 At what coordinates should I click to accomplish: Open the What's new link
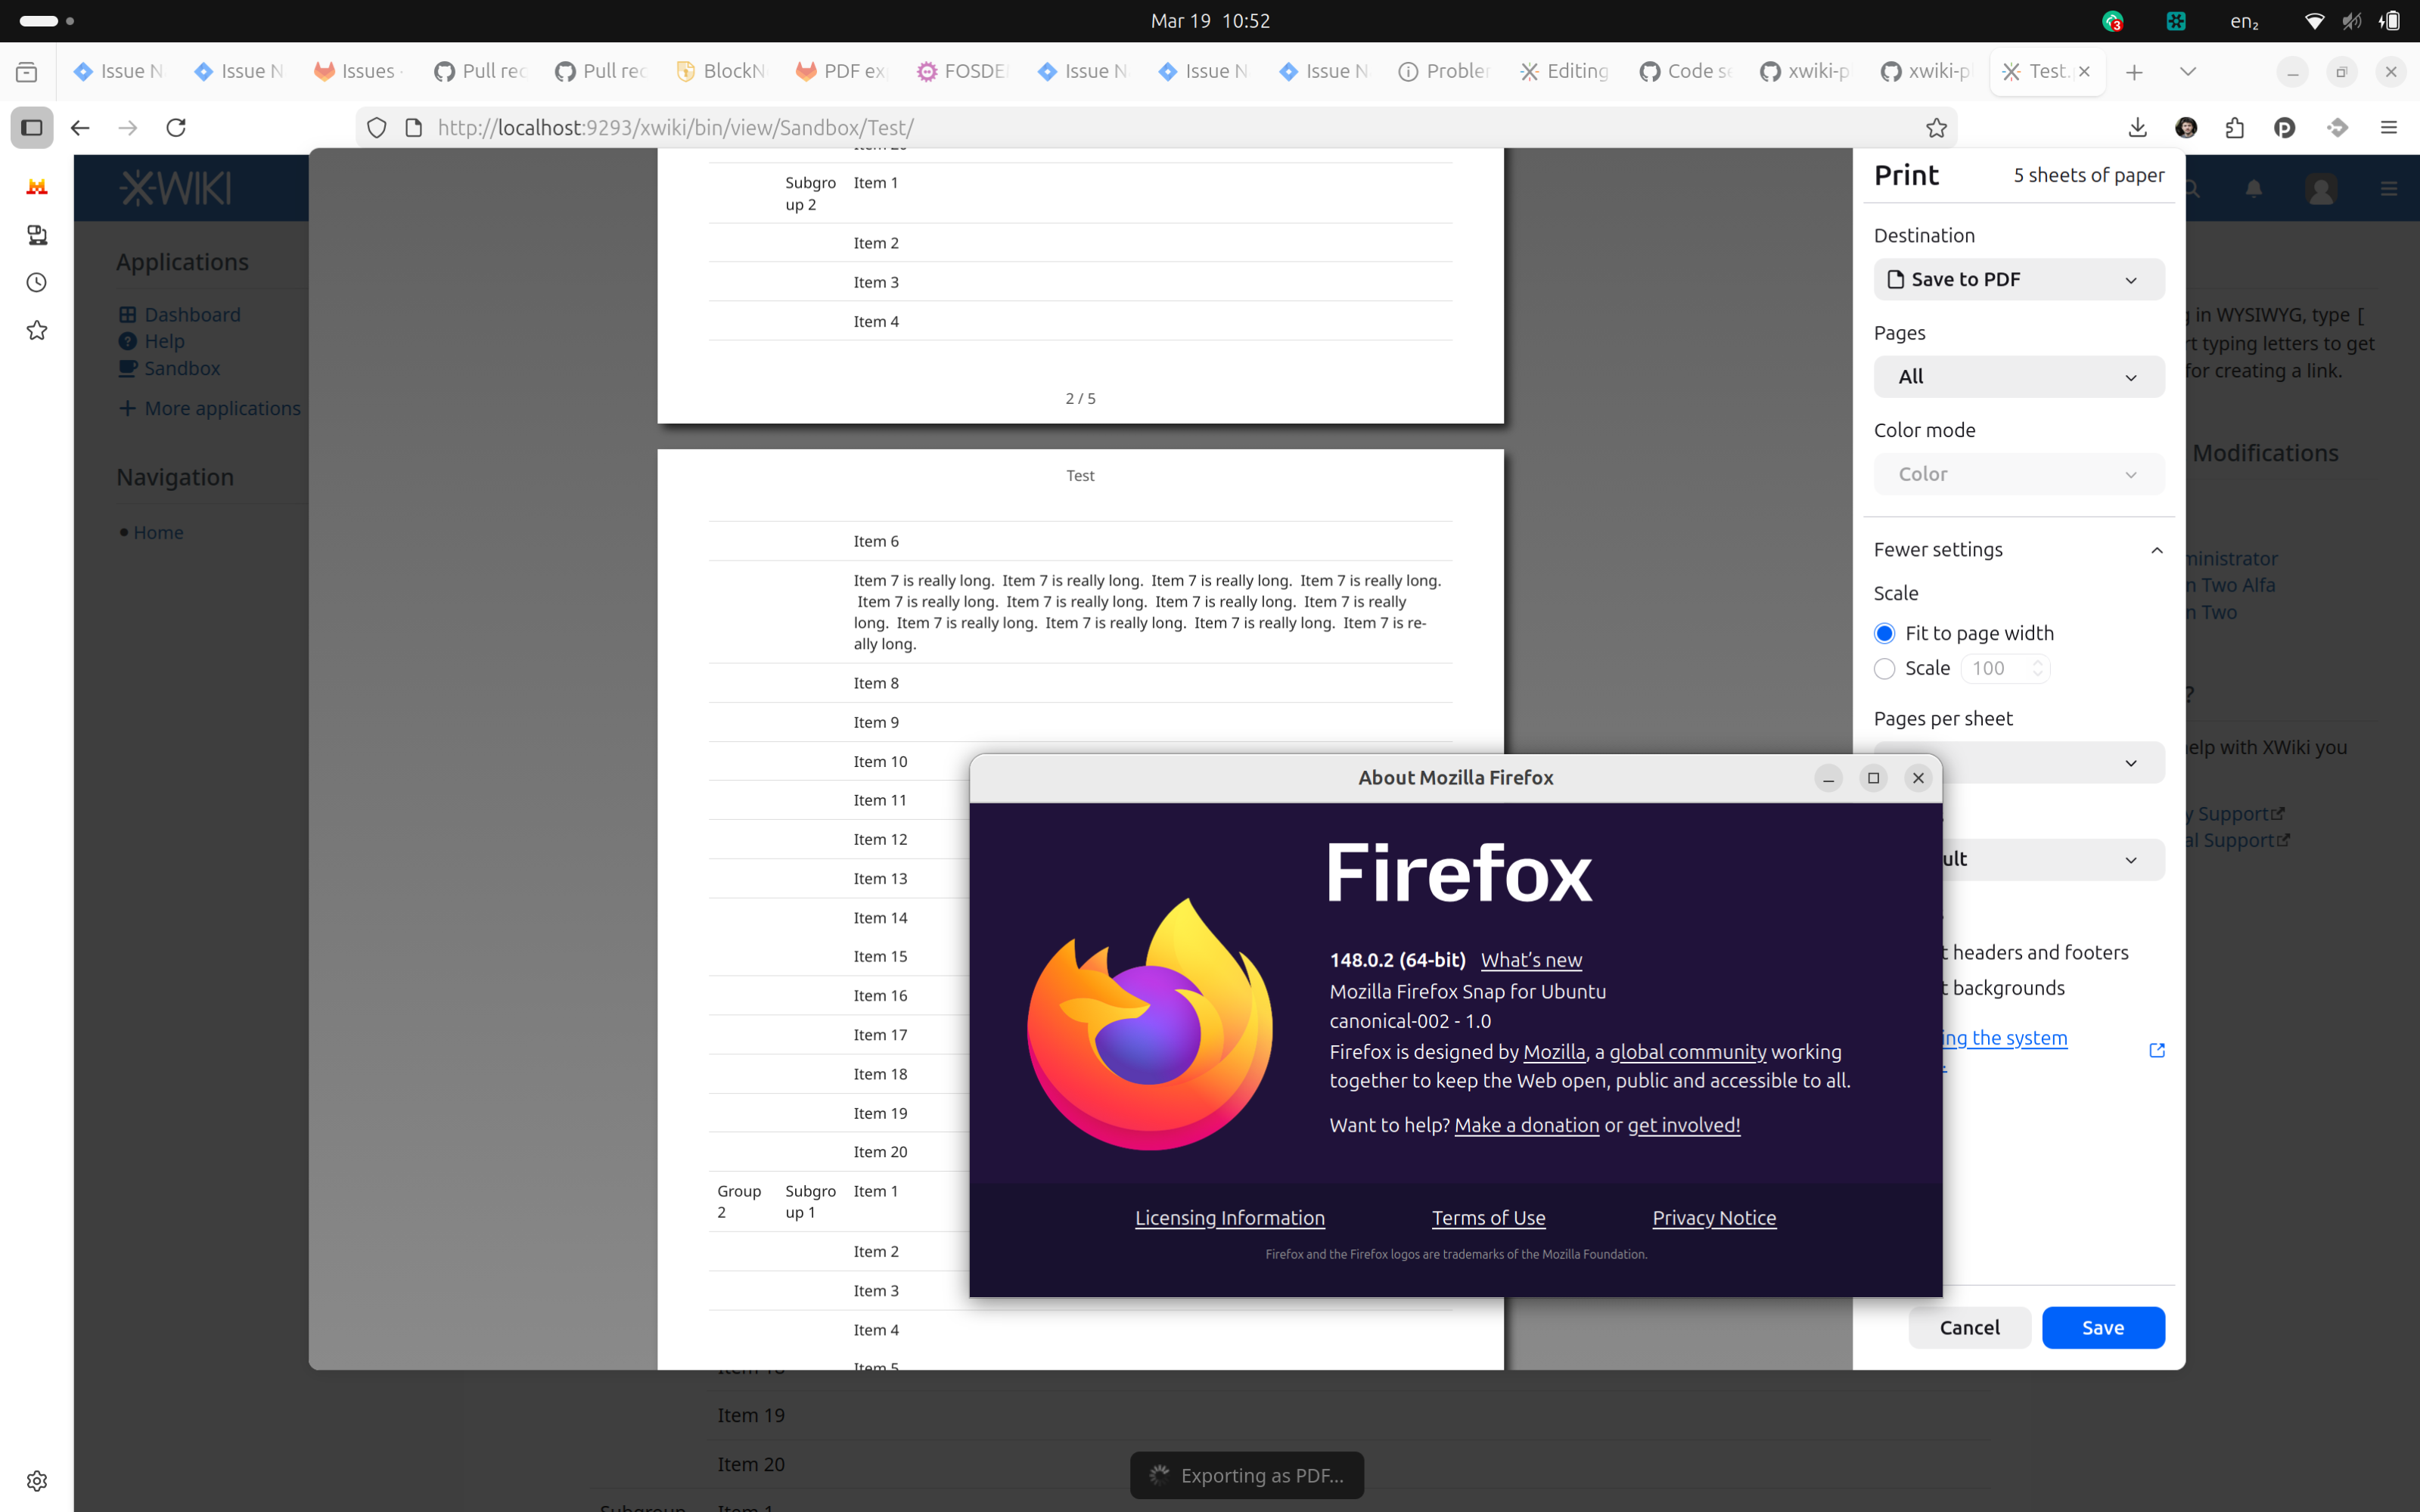tap(1530, 959)
